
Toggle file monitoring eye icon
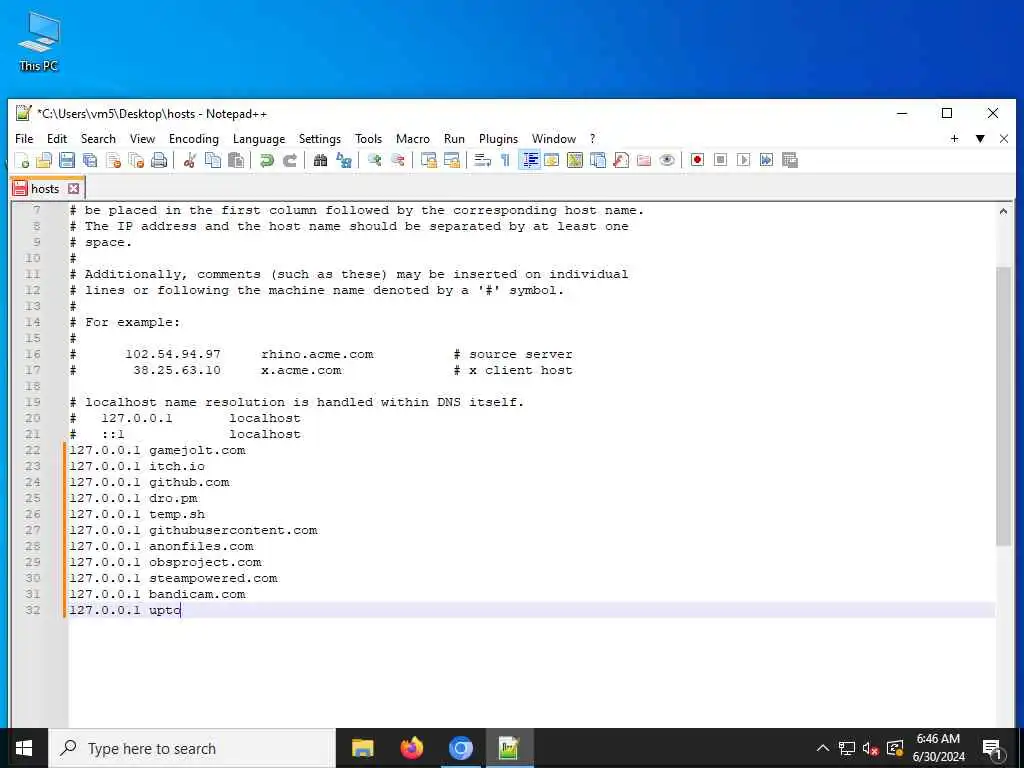pyautogui.click(x=667, y=160)
